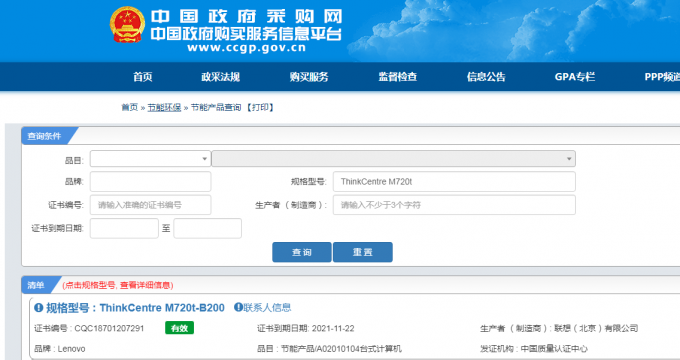Image resolution: width=680 pixels, height=360 pixels.
Task: Open the 品目 category dropdown
Action: (150, 159)
